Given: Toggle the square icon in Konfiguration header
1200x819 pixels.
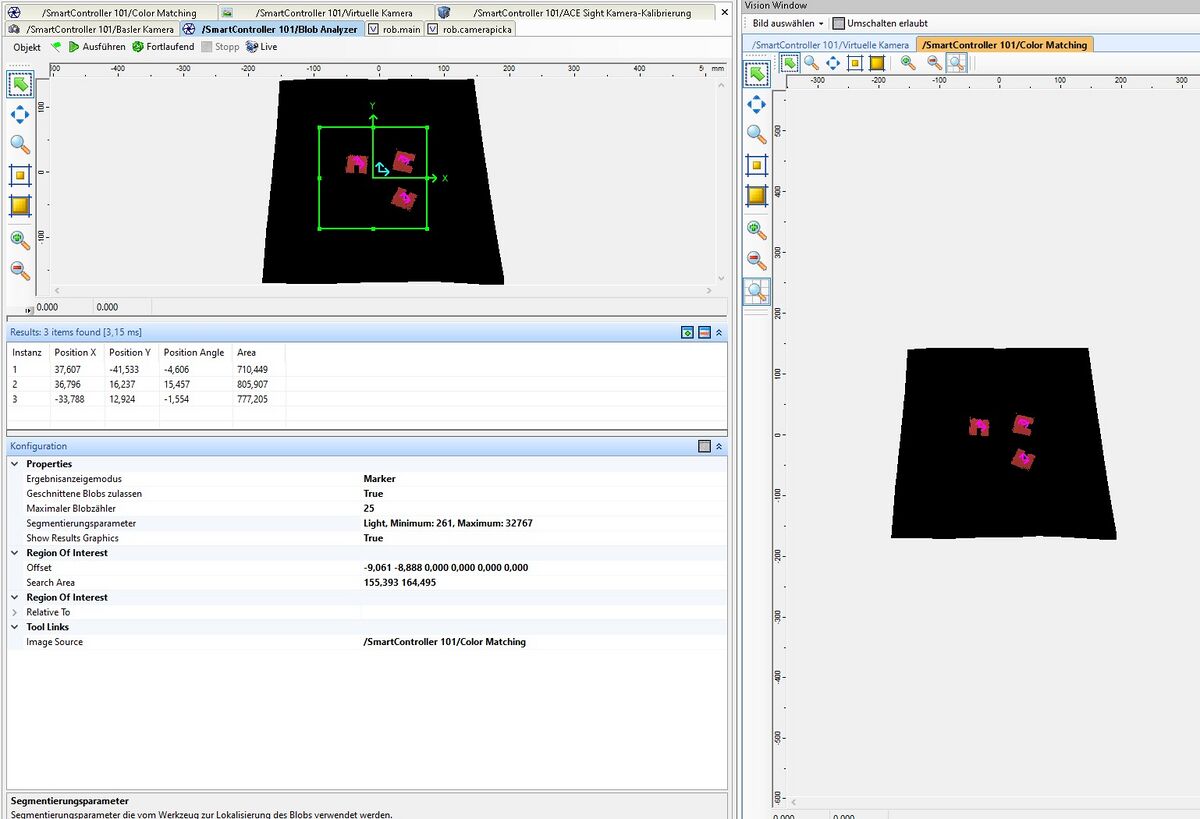Looking at the screenshot, I should (x=704, y=447).
